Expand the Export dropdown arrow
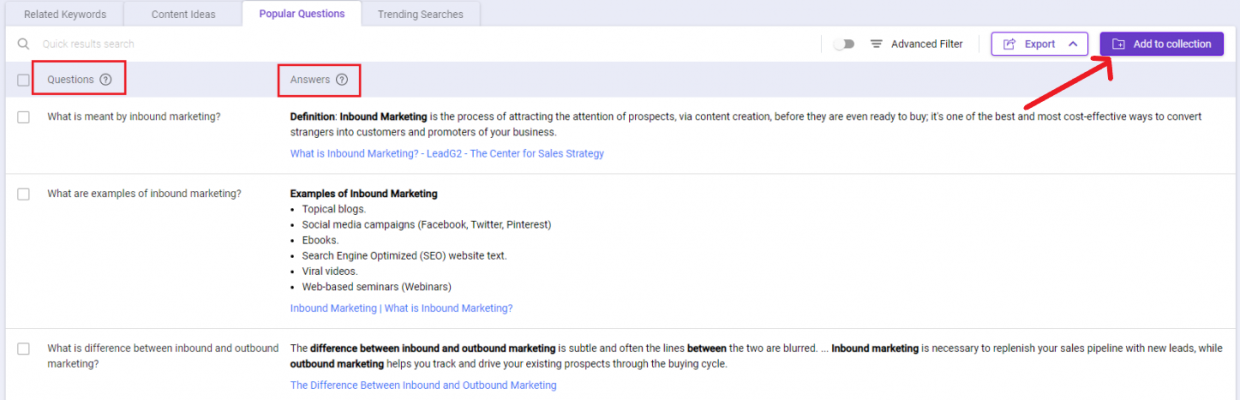Image resolution: width=1240 pixels, height=400 pixels. [x=1072, y=44]
